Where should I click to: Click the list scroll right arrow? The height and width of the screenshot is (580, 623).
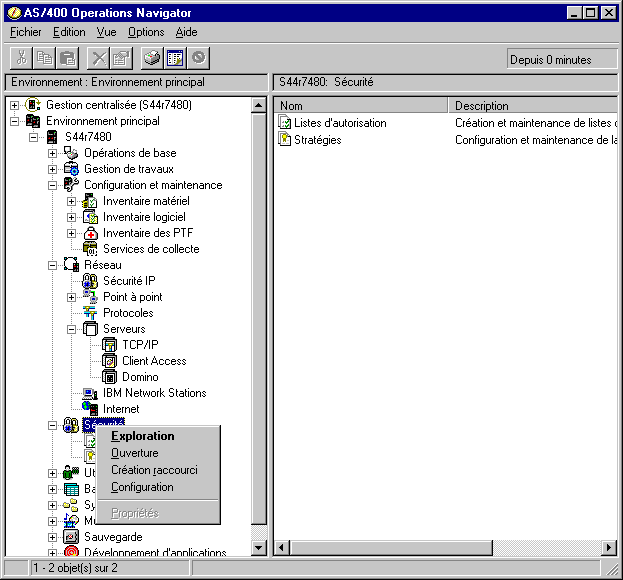pyautogui.click(x=609, y=548)
